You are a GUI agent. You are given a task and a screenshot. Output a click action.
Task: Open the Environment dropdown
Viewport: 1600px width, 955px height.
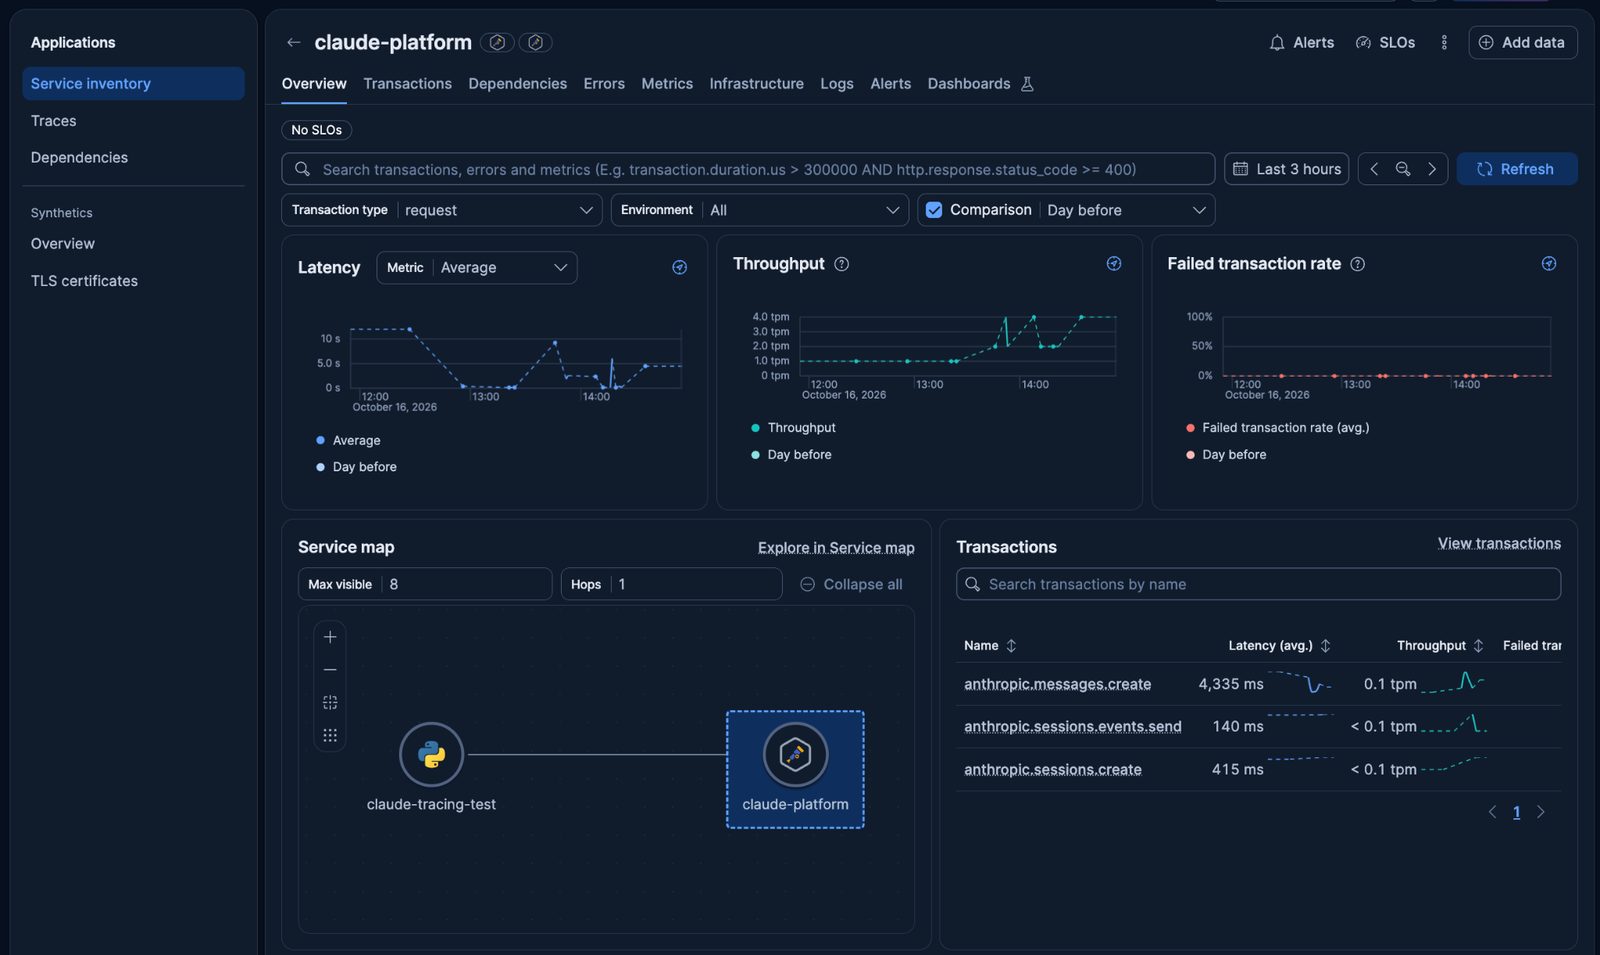tap(760, 210)
